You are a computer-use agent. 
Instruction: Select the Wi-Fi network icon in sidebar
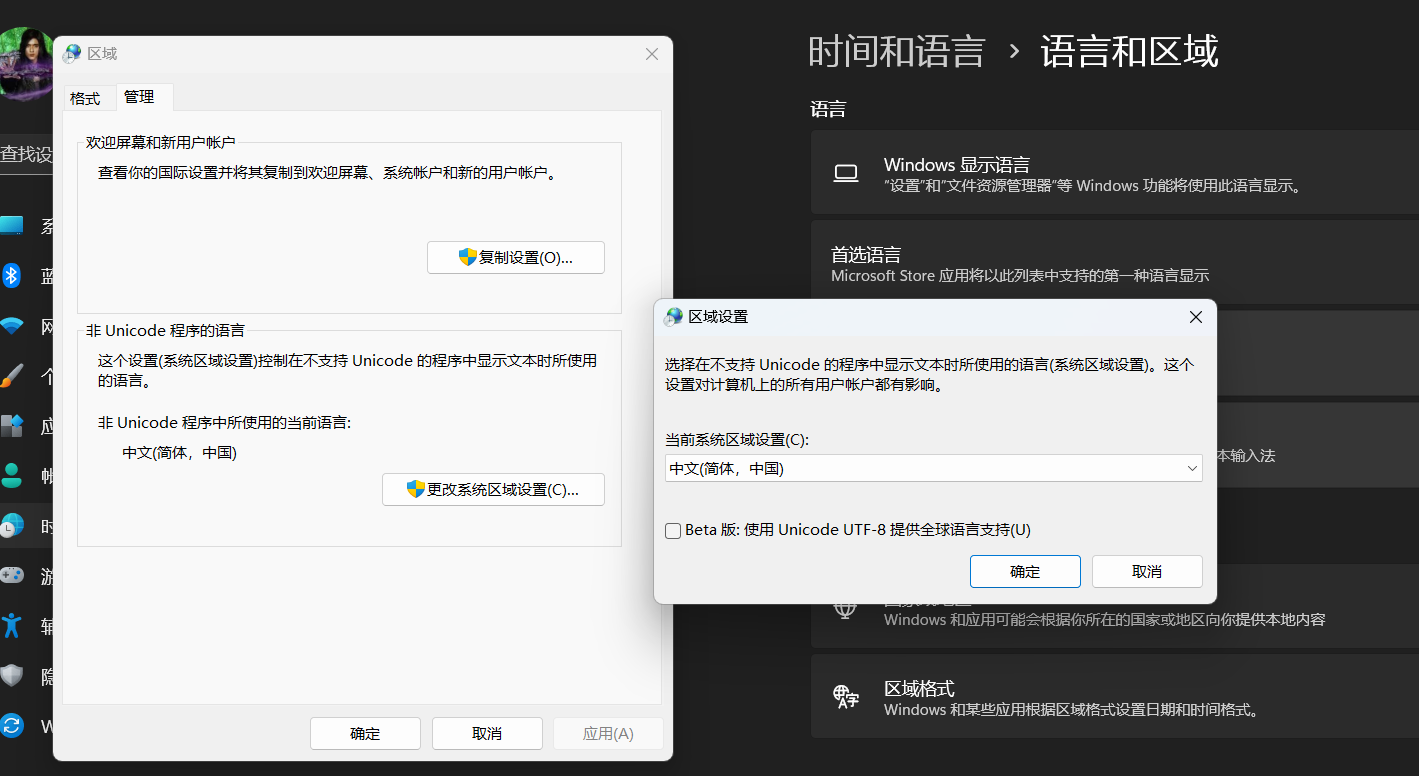[11, 326]
